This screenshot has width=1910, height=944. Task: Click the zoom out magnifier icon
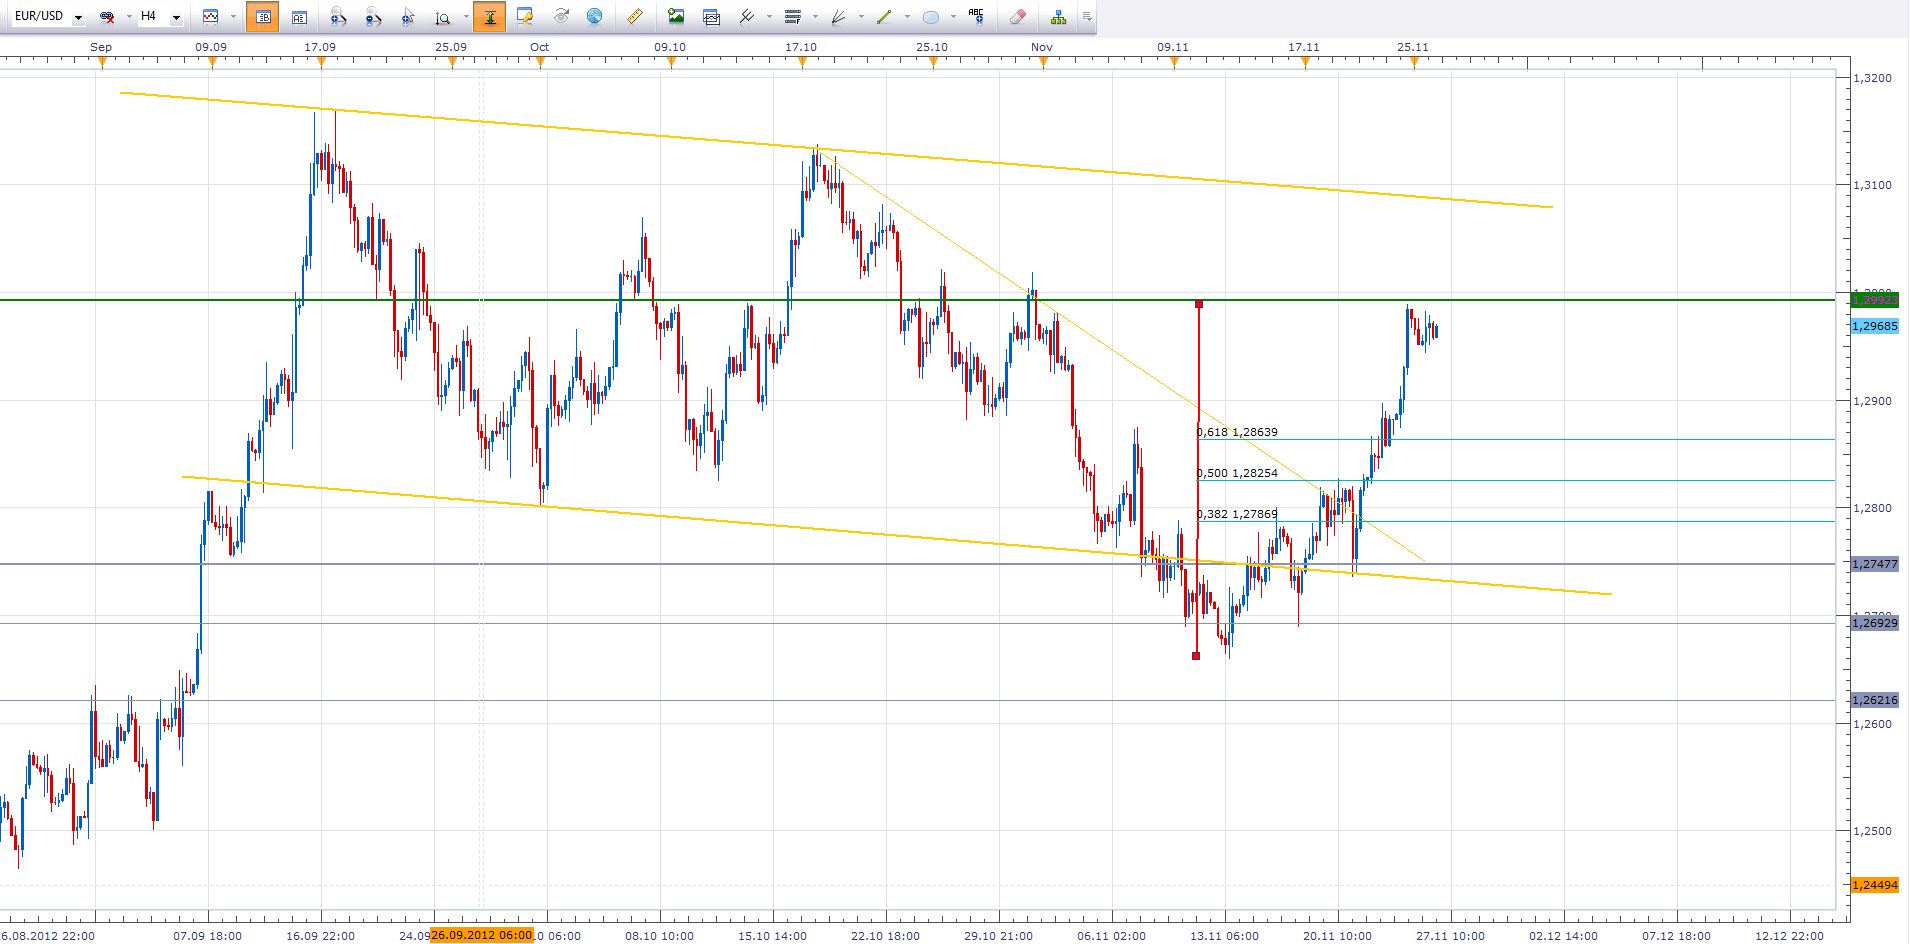pyautogui.click(x=372, y=17)
